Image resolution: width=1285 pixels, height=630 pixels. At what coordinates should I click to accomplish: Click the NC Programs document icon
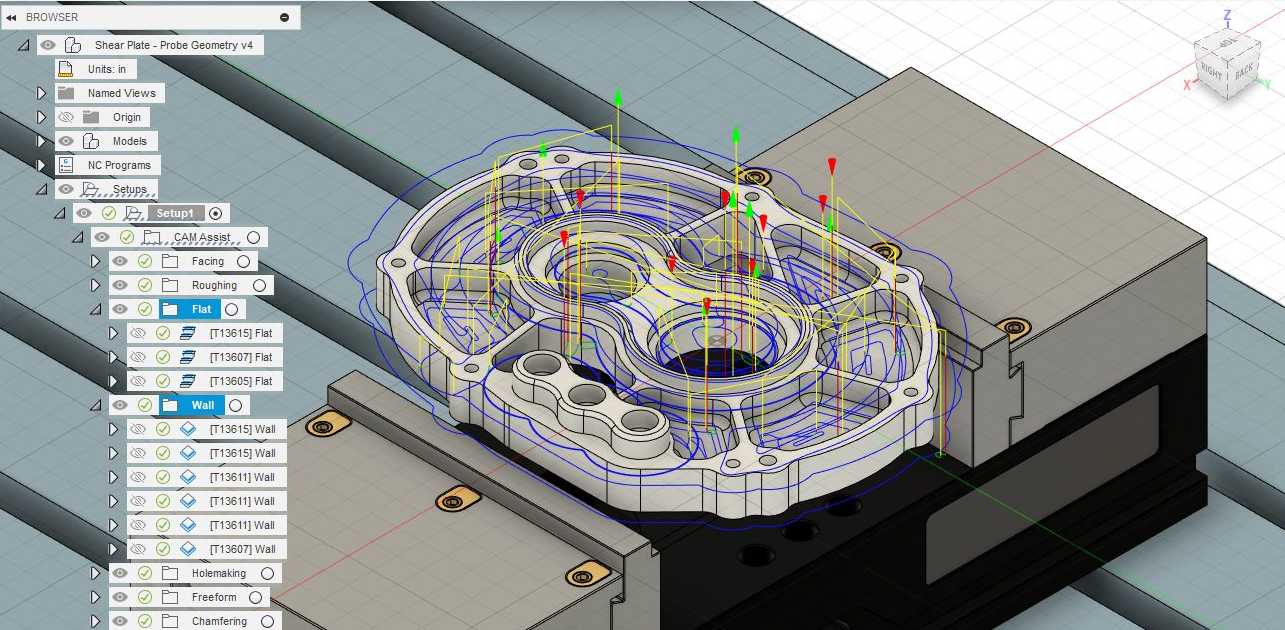[x=66, y=165]
